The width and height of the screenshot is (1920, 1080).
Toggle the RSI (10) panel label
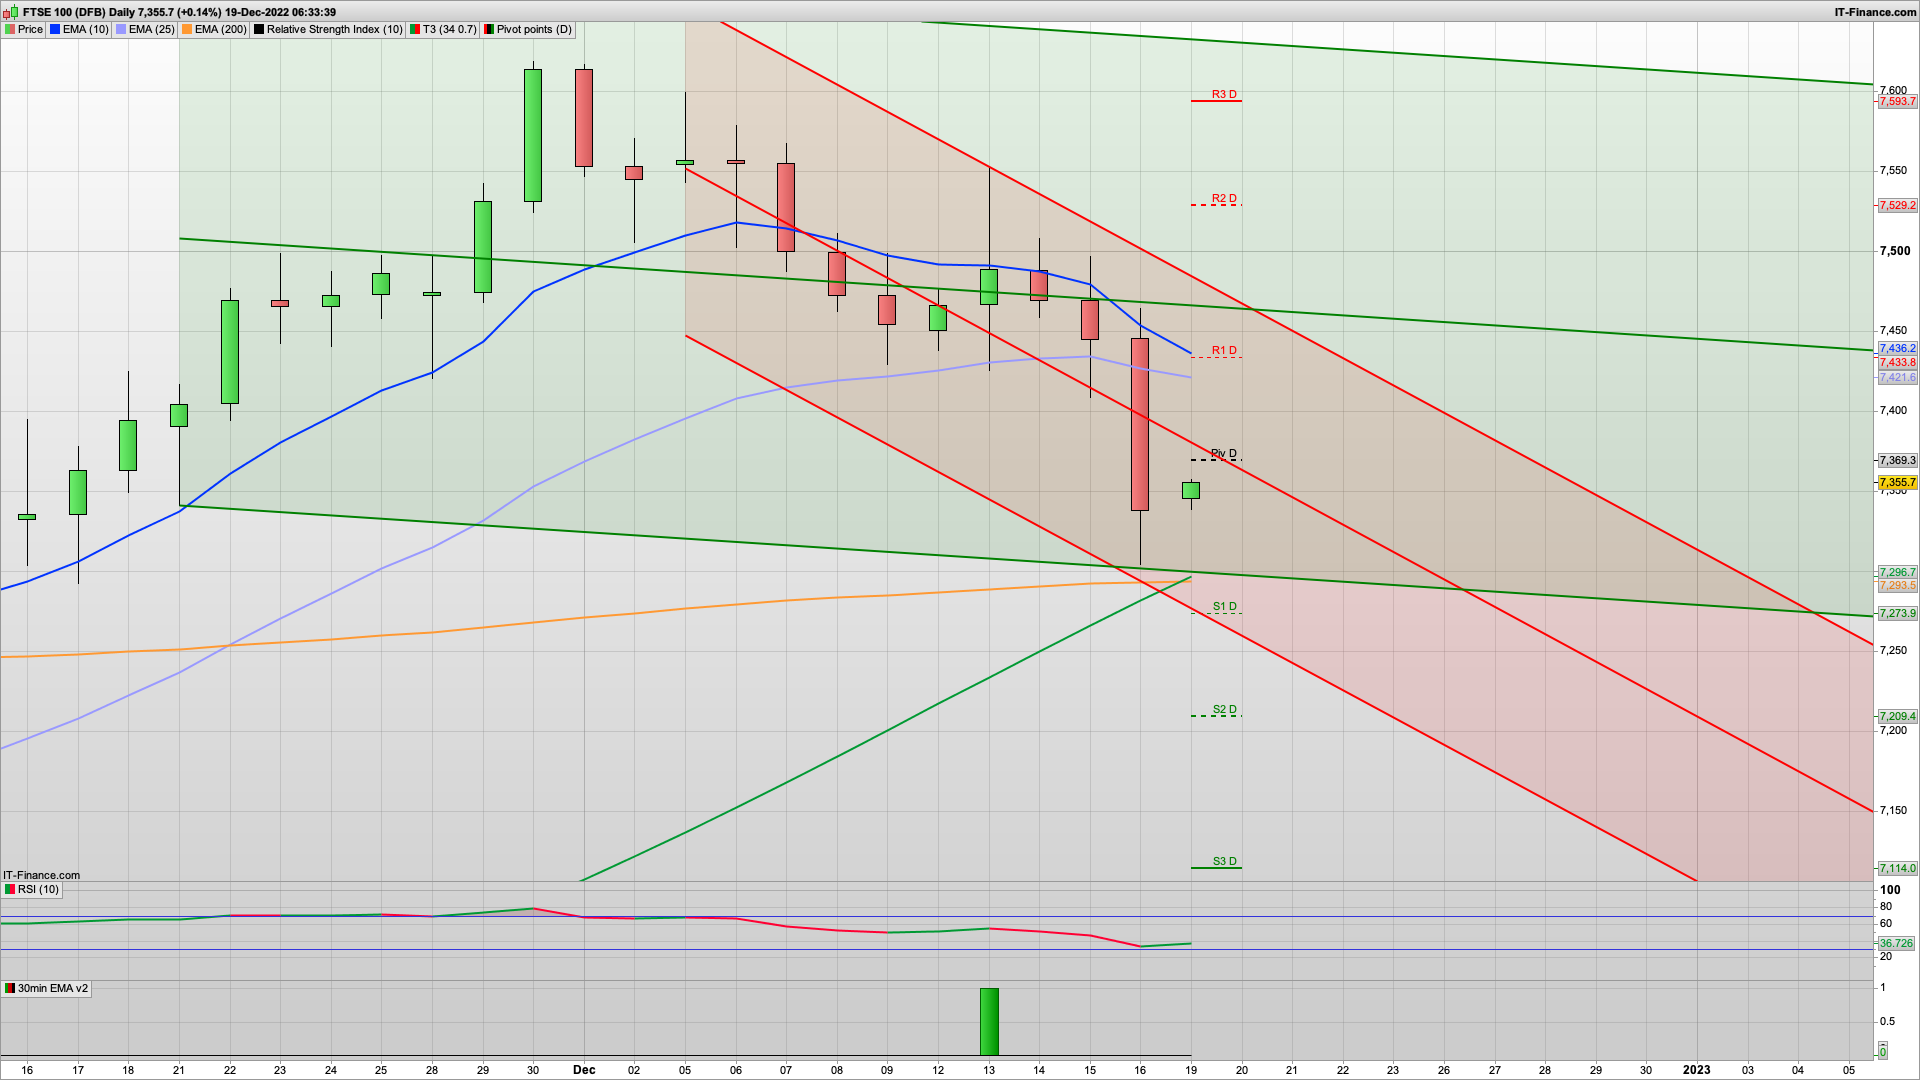point(40,889)
